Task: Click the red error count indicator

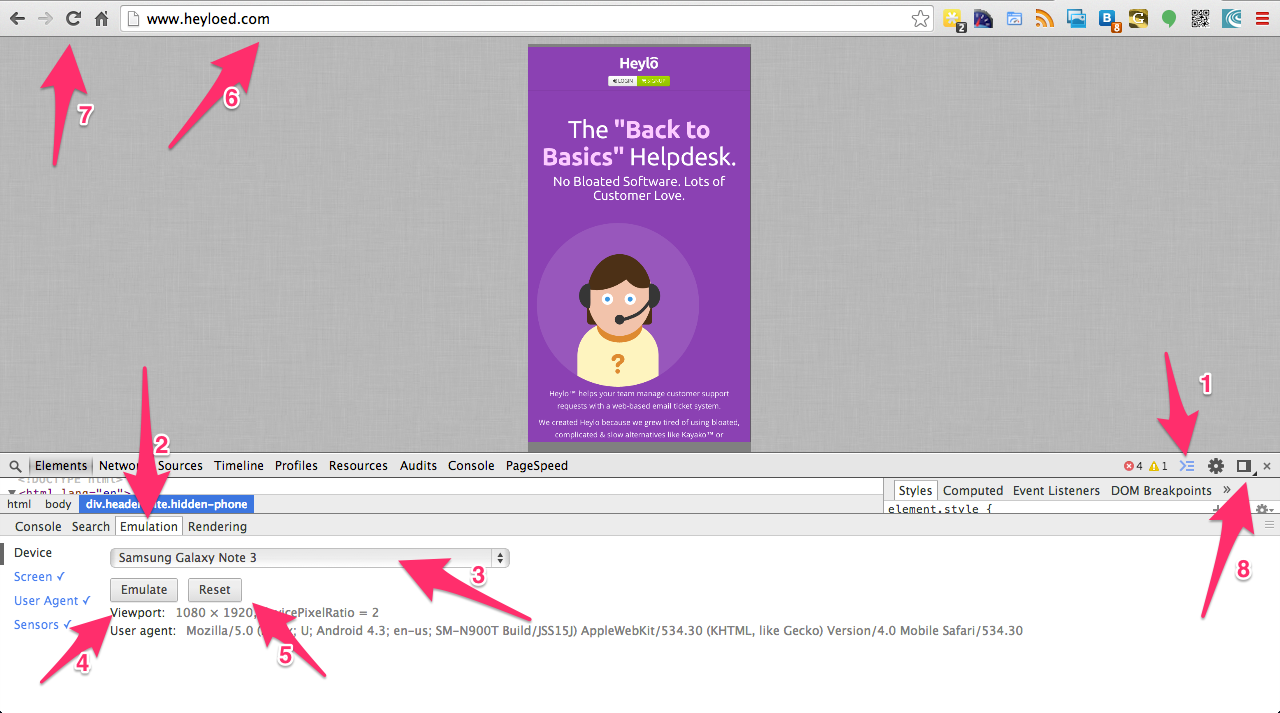Action: click(1133, 466)
